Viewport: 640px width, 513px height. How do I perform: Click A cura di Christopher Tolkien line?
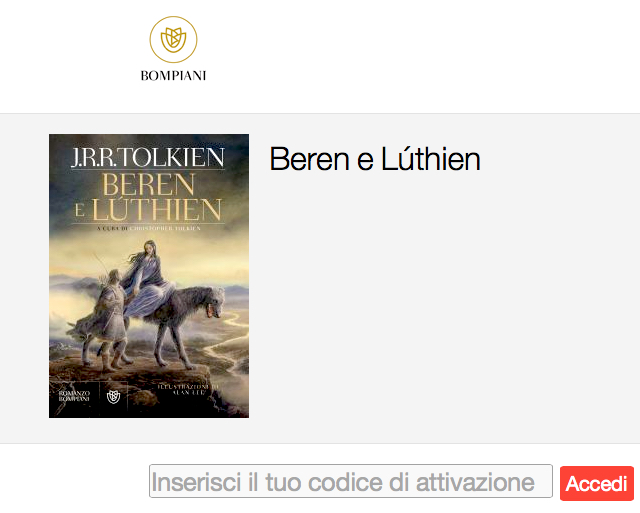pyautogui.click(x=149, y=229)
